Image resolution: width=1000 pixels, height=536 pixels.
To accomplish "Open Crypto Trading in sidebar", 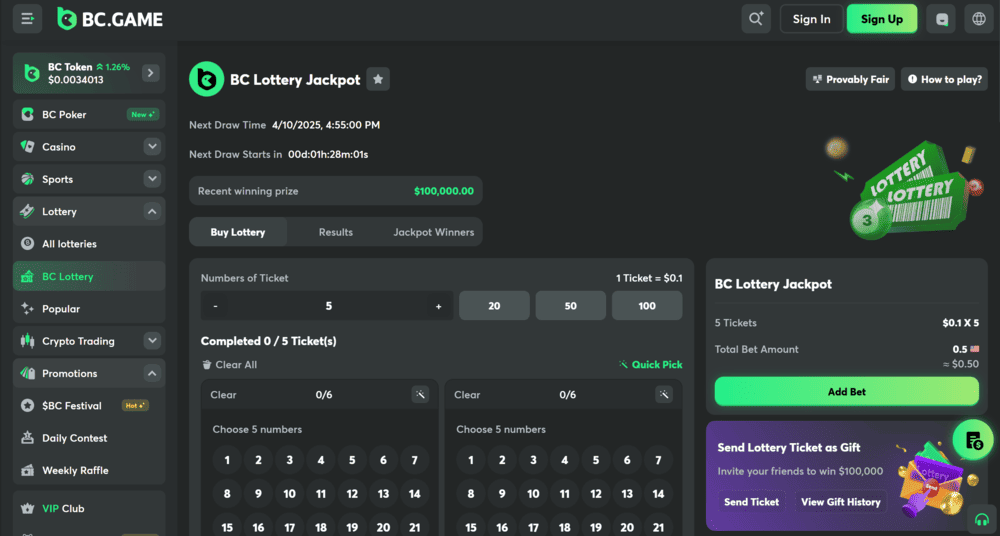I will pos(89,341).
